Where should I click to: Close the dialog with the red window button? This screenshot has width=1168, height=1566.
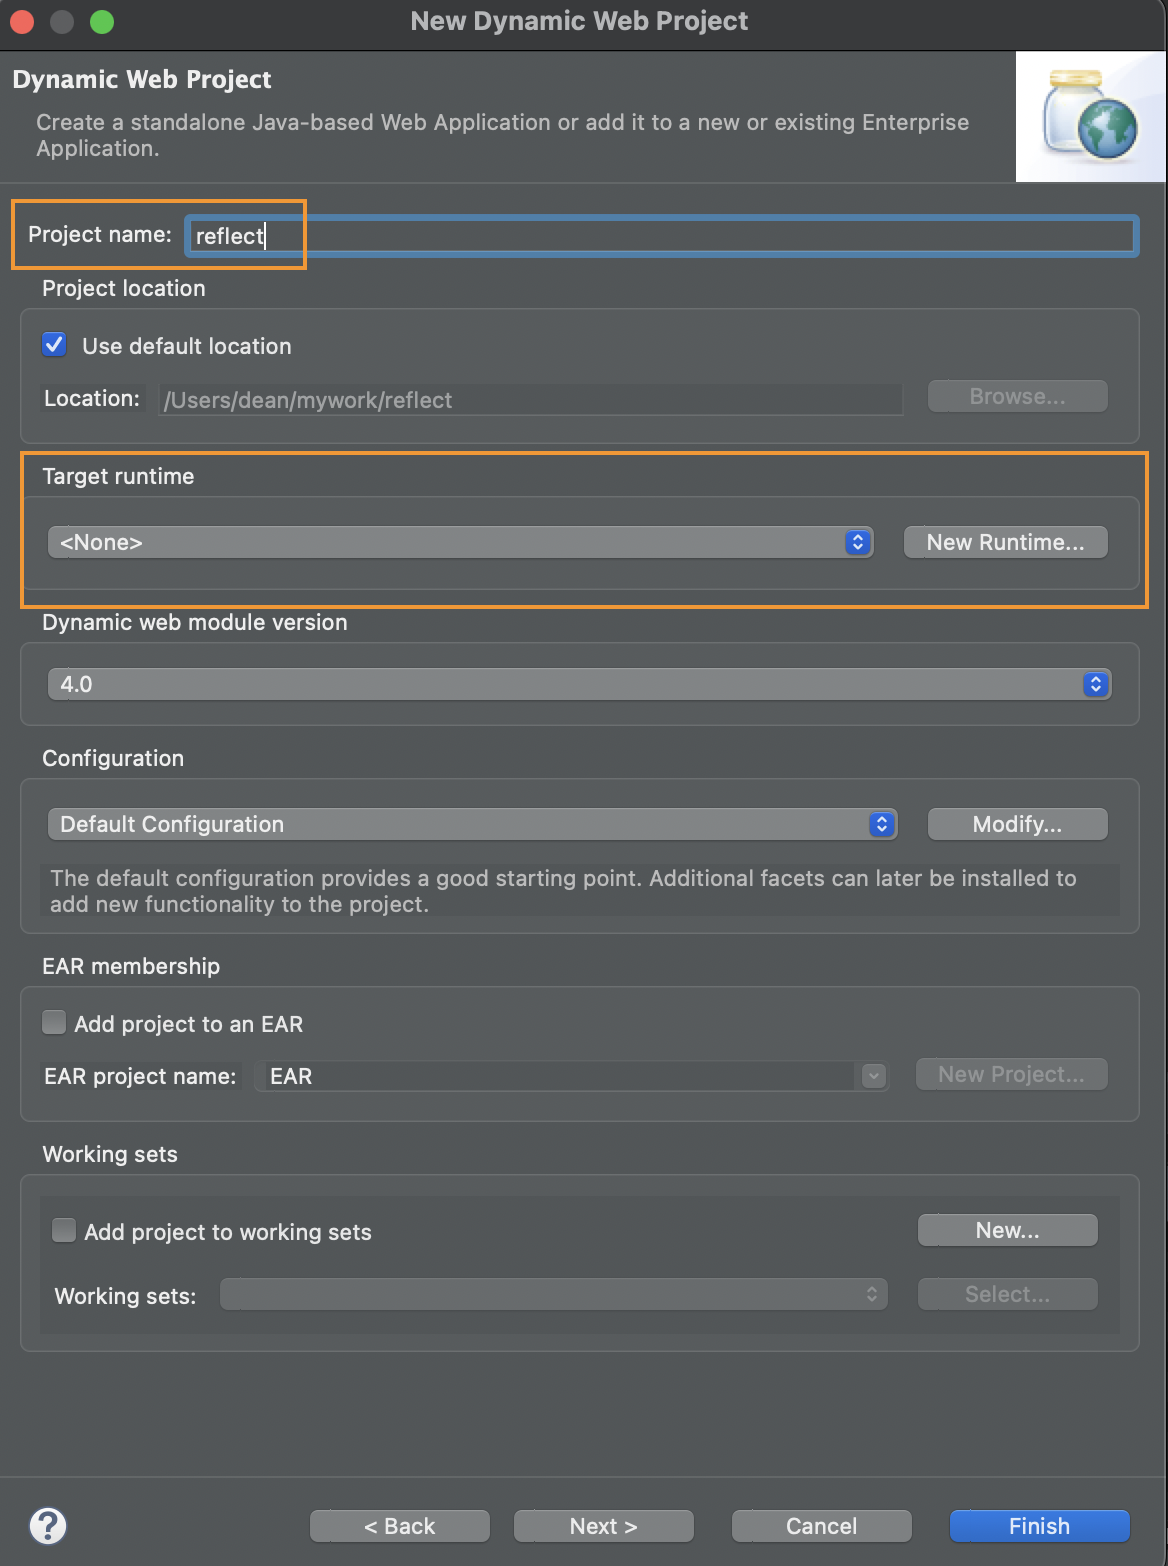click(x=22, y=21)
